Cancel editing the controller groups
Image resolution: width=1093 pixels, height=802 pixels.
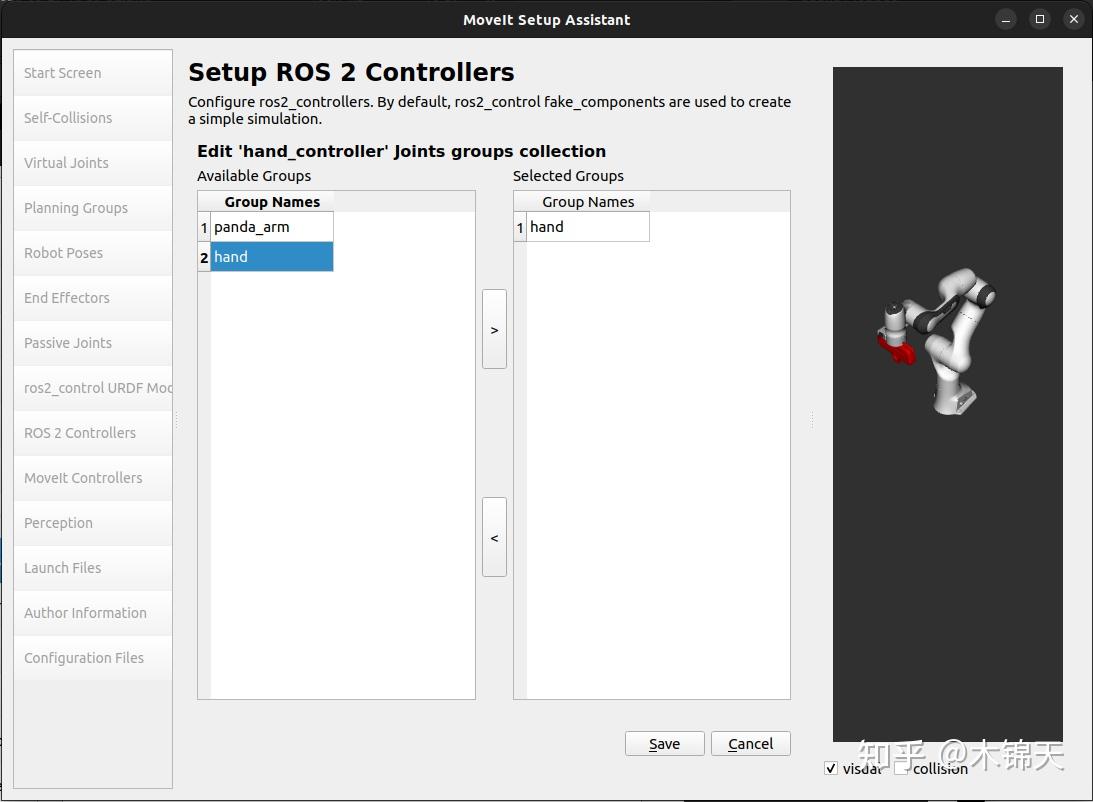coord(750,743)
